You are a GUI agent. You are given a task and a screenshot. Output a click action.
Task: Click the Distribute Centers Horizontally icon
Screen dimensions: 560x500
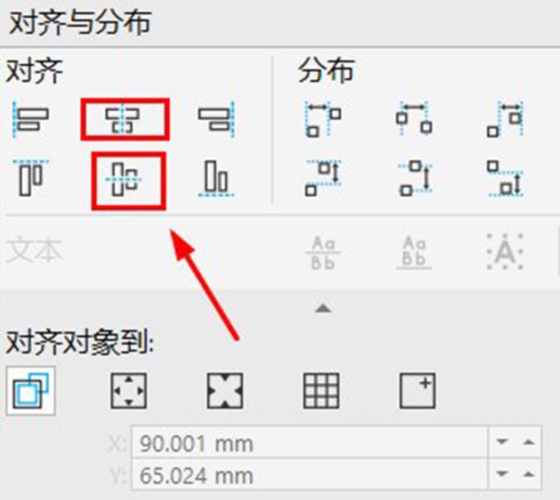414,119
